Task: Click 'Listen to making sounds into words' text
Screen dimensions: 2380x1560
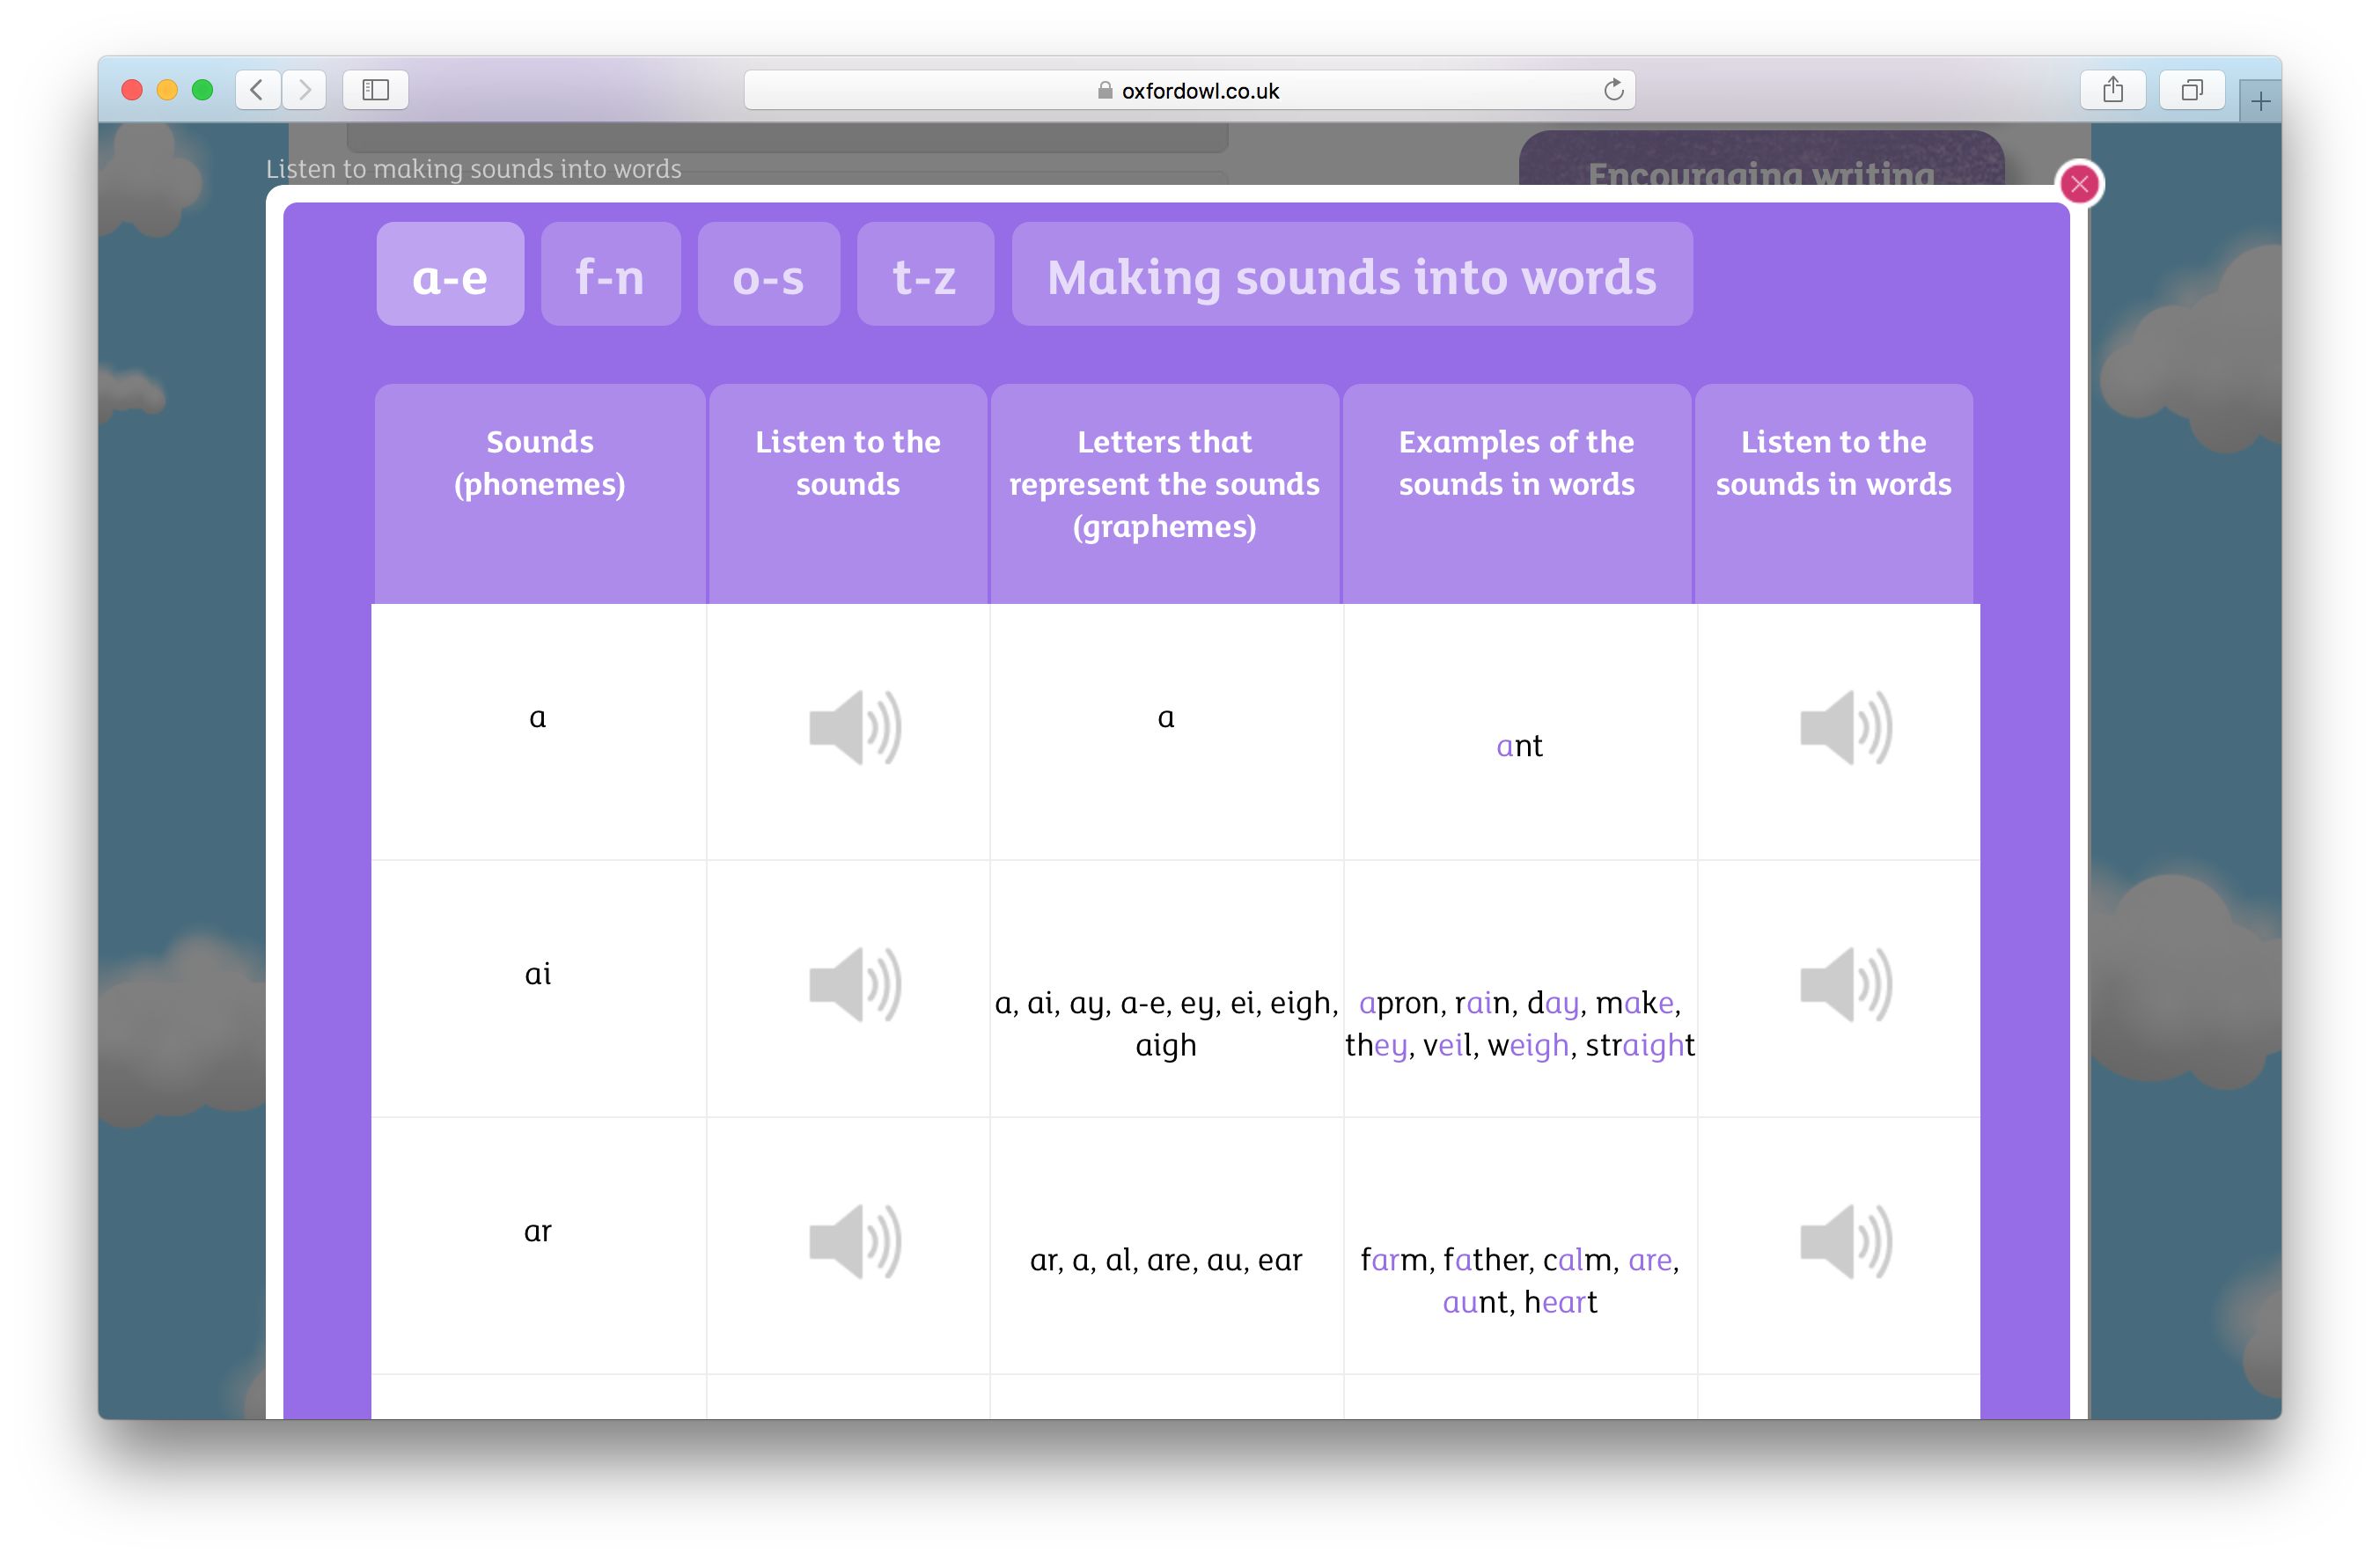Action: 474,169
